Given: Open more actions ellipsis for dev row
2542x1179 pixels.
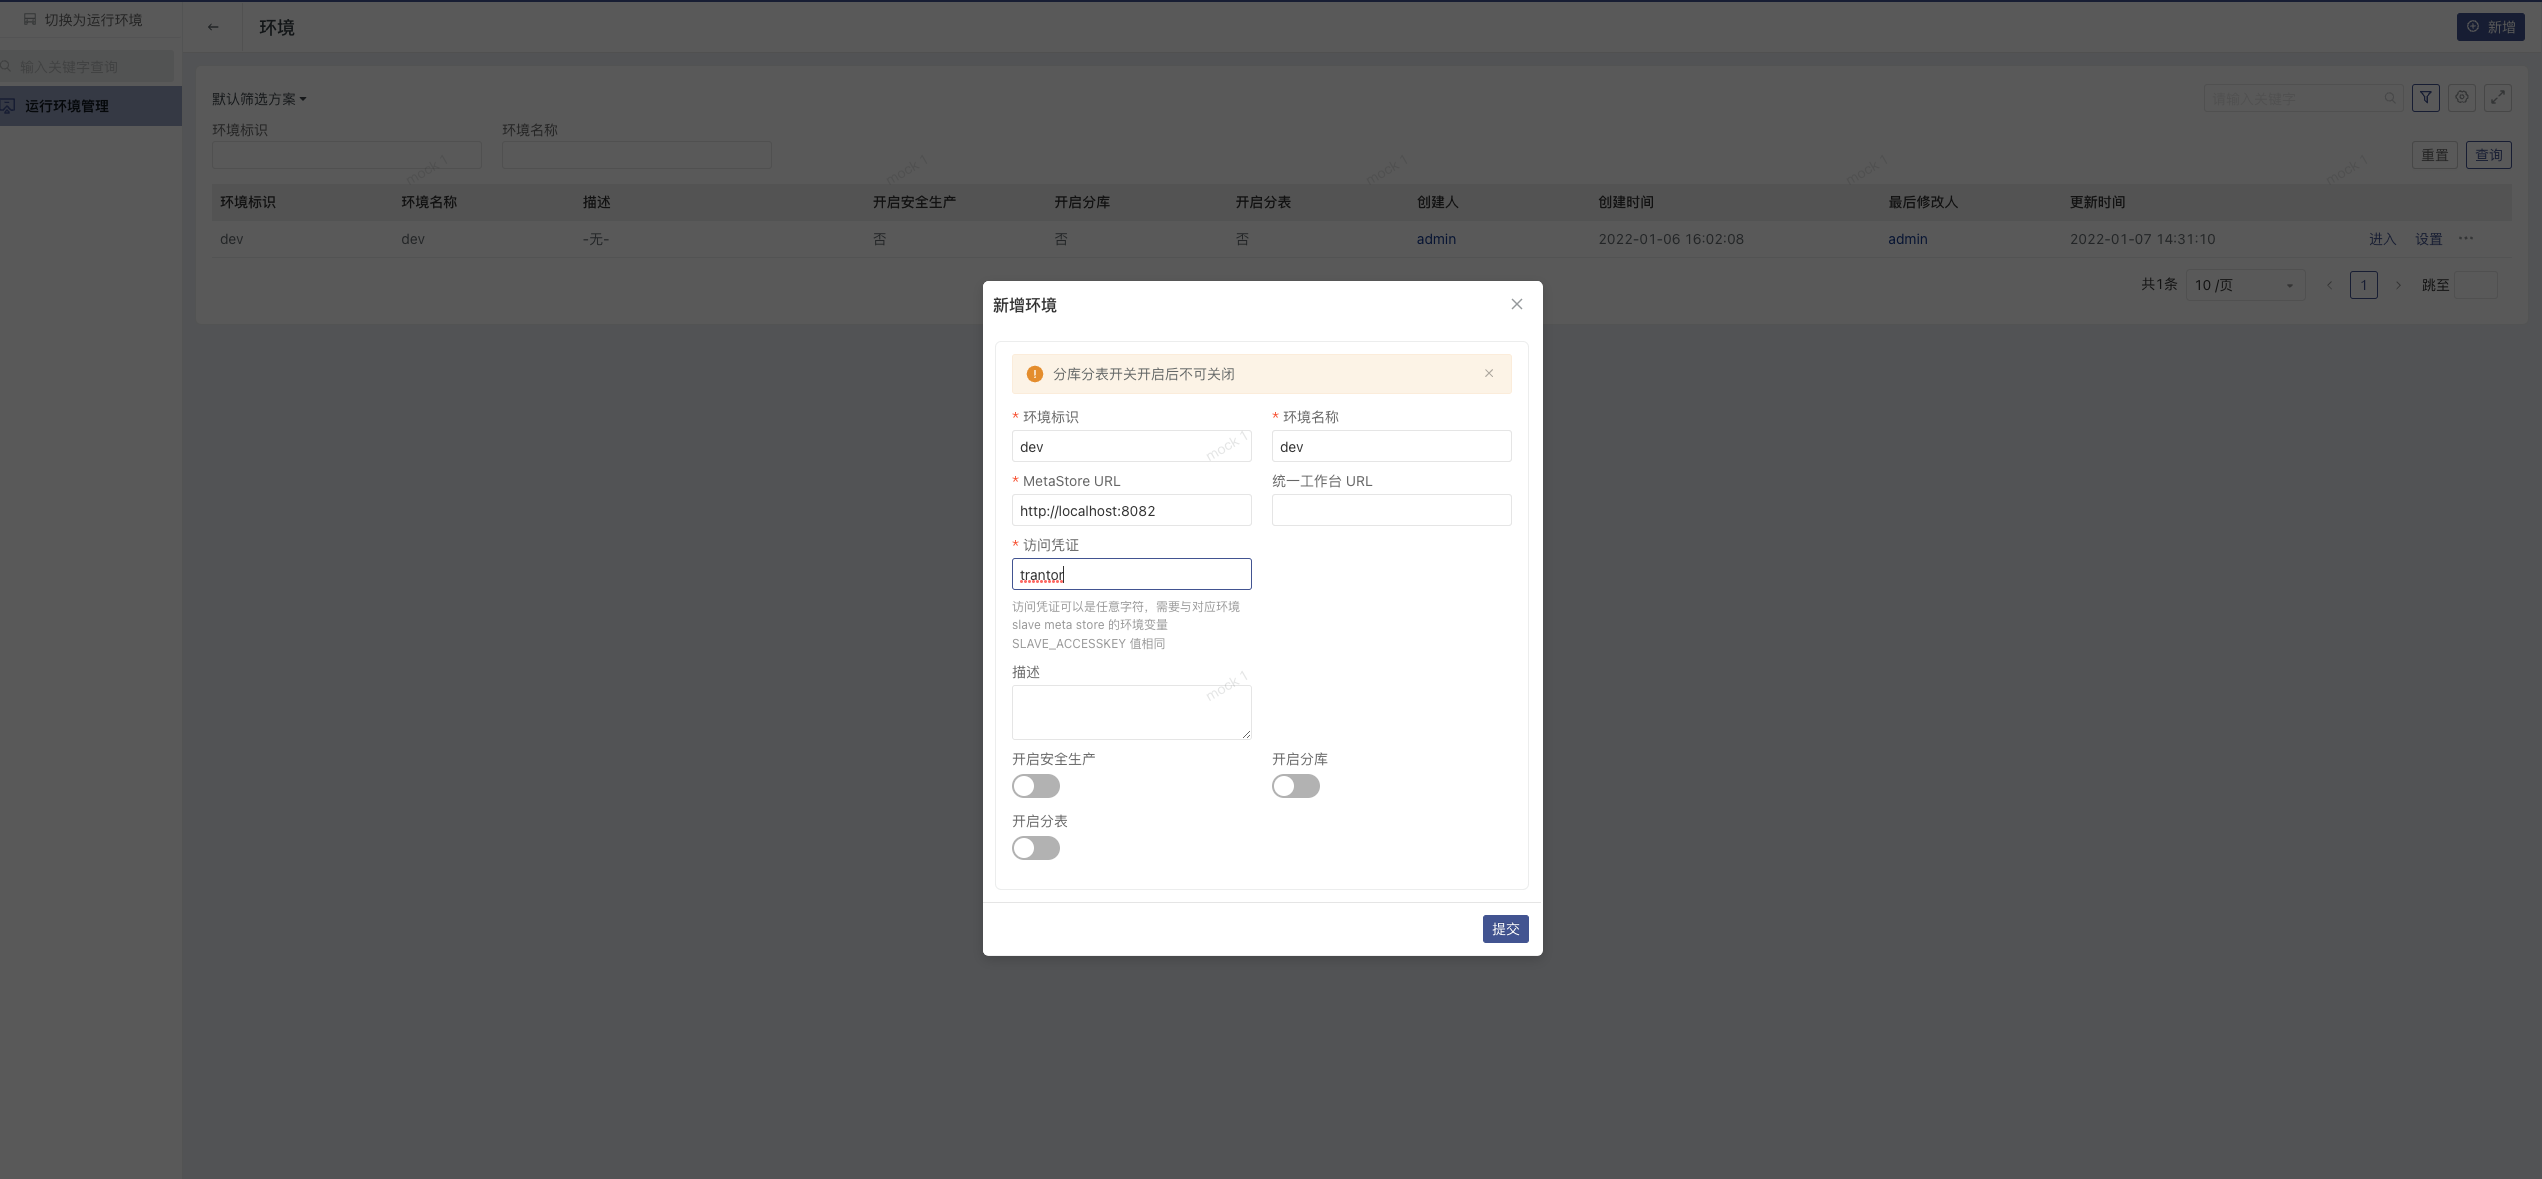Looking at the screenshot, I should point(2466,238).
